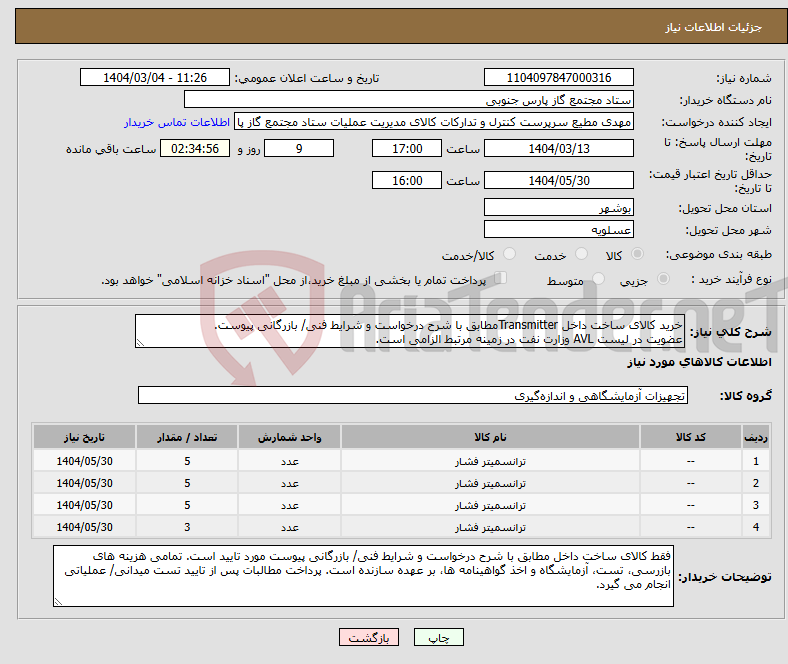Click the بازگشت (back) button
This screenshot has height=664, width=788.
369,637
